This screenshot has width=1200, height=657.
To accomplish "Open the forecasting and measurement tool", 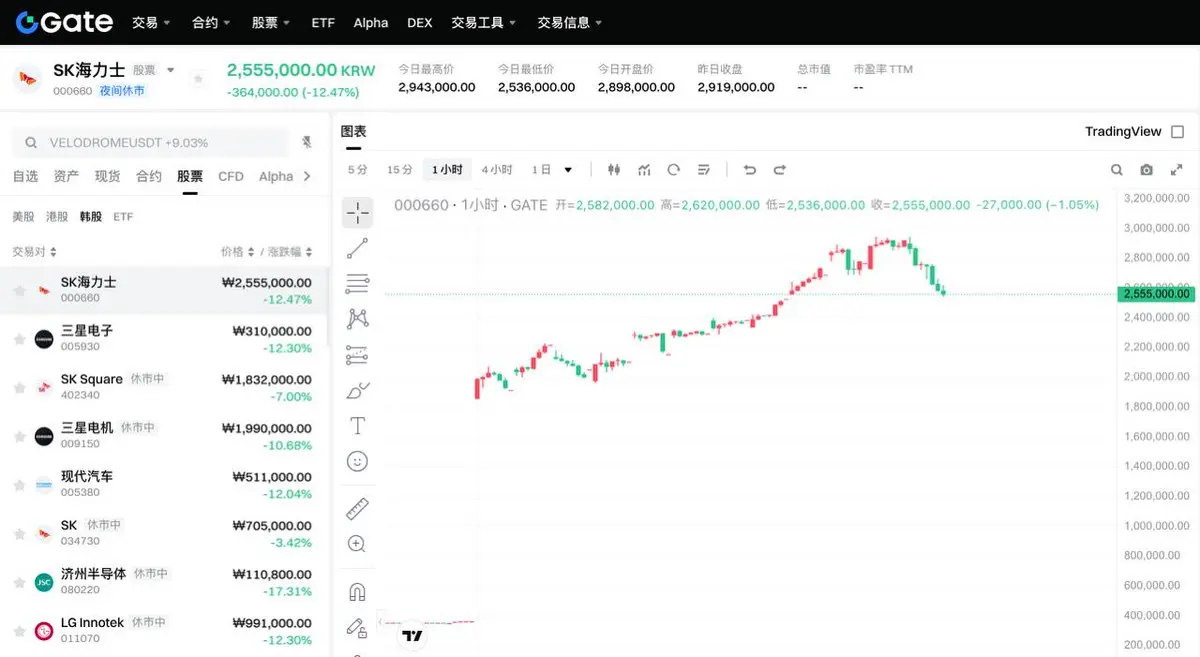I will tap(357, 354).
